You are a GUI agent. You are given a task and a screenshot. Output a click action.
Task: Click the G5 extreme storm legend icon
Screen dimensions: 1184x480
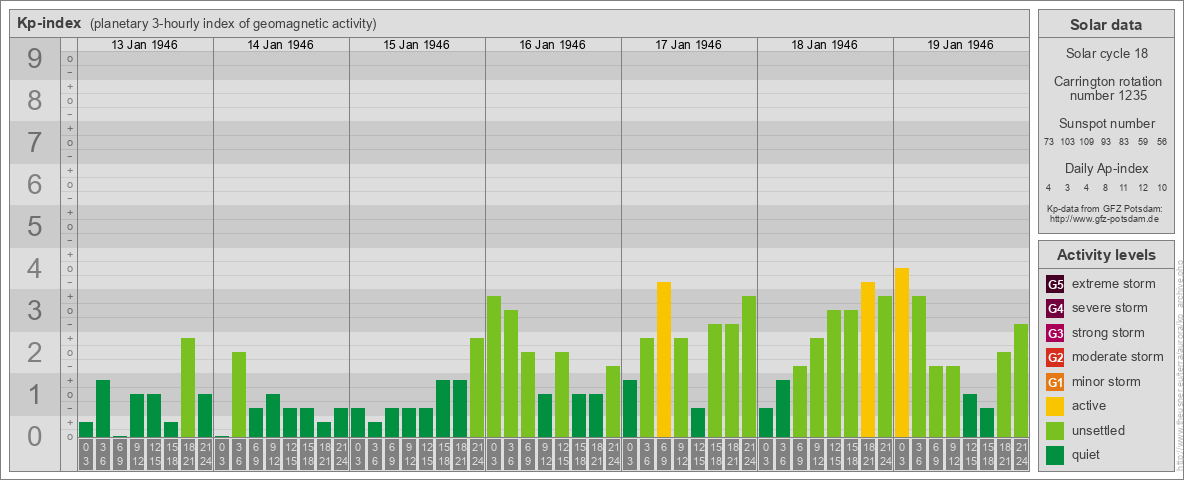point(1055,285)
